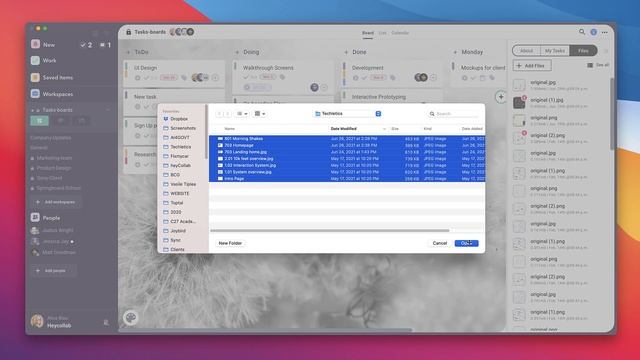640x360 pixels.
Task: Click the back arrow in file dialog
Action: (220, 114)
